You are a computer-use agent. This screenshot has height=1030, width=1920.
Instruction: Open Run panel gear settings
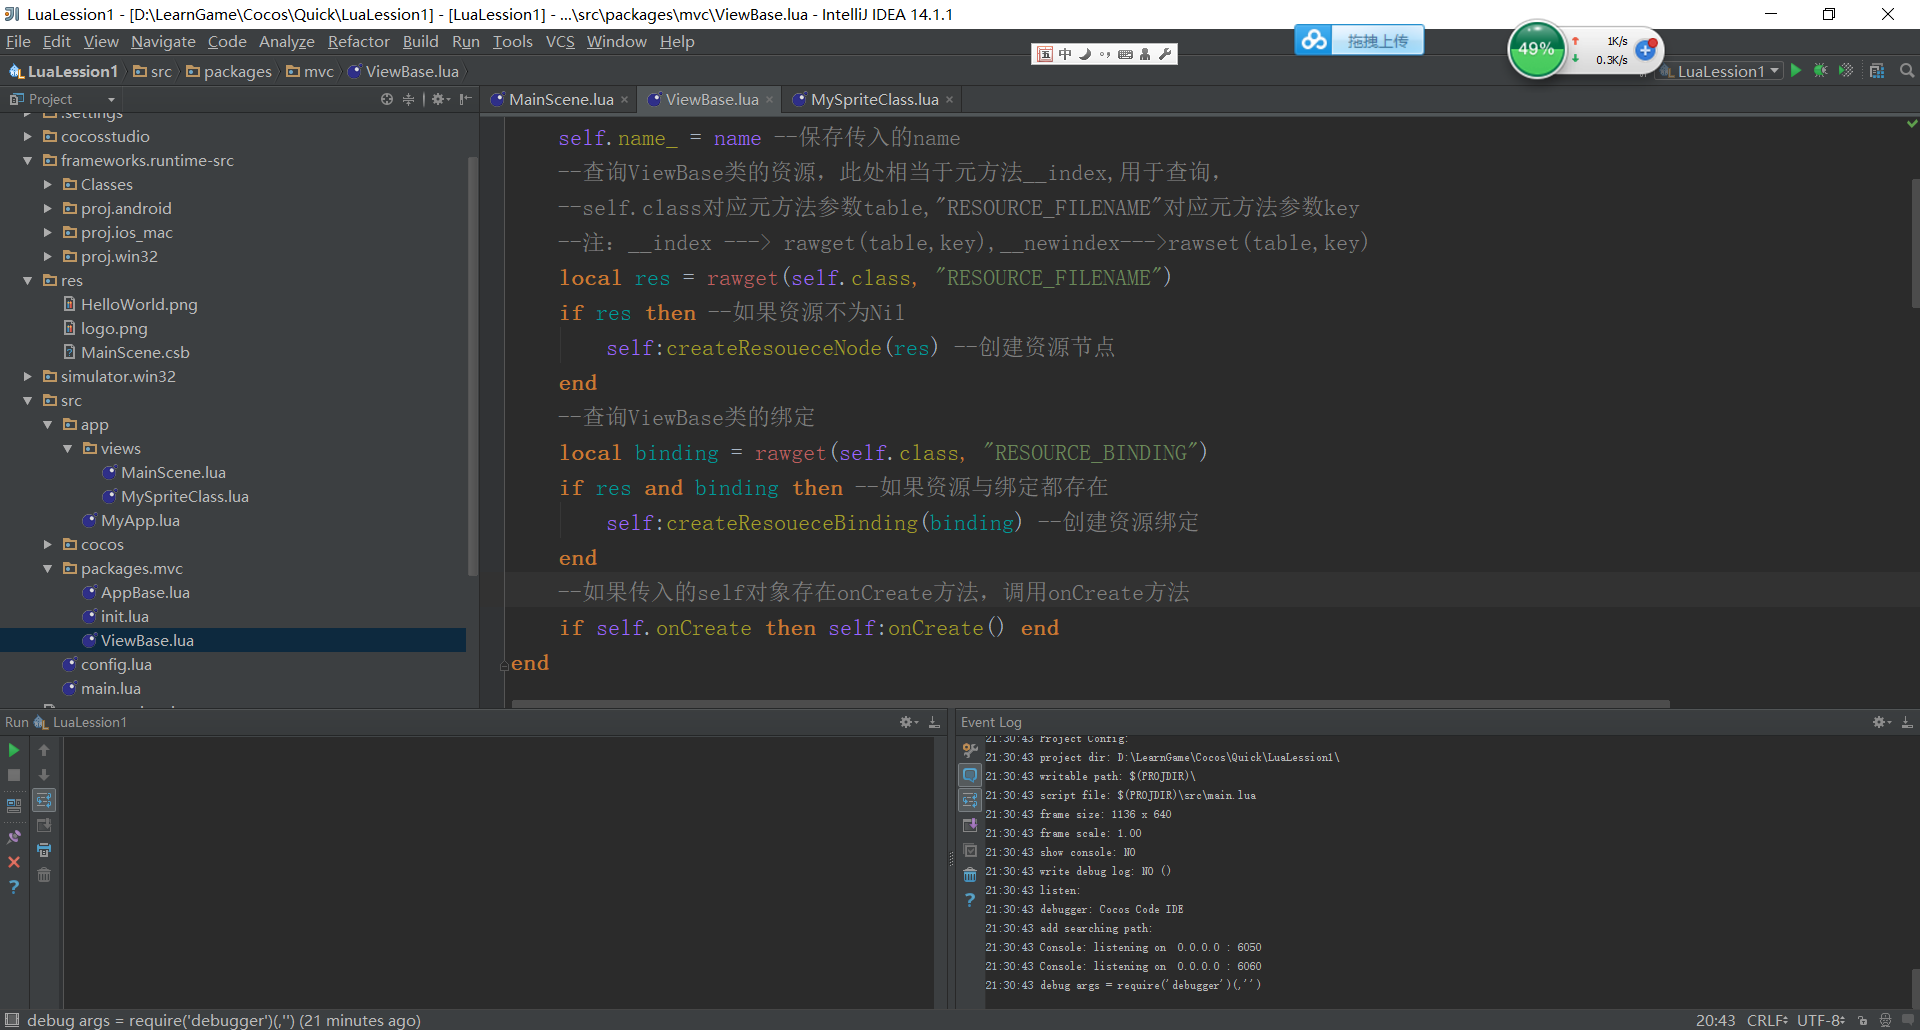[x=908, y=722]
